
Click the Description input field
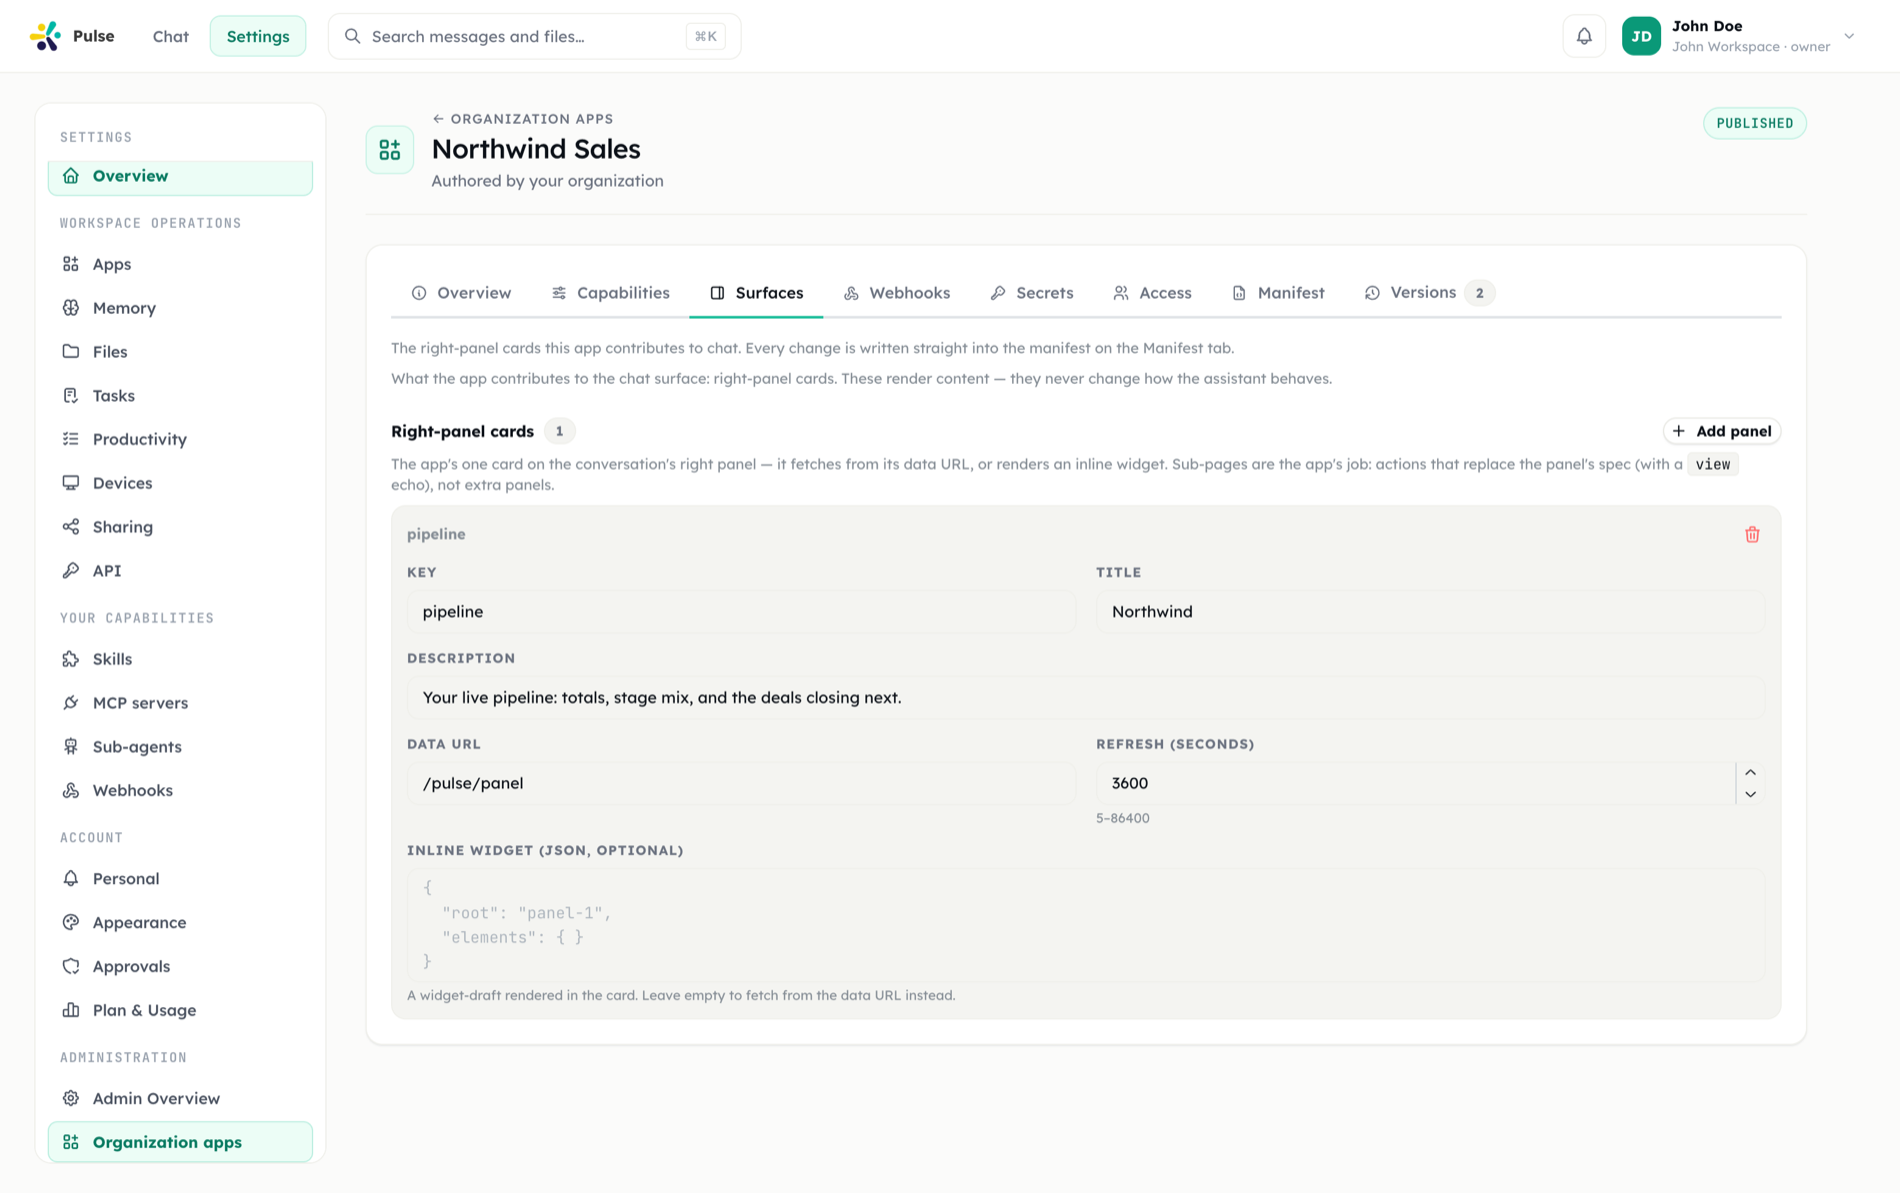(1086, 697)
